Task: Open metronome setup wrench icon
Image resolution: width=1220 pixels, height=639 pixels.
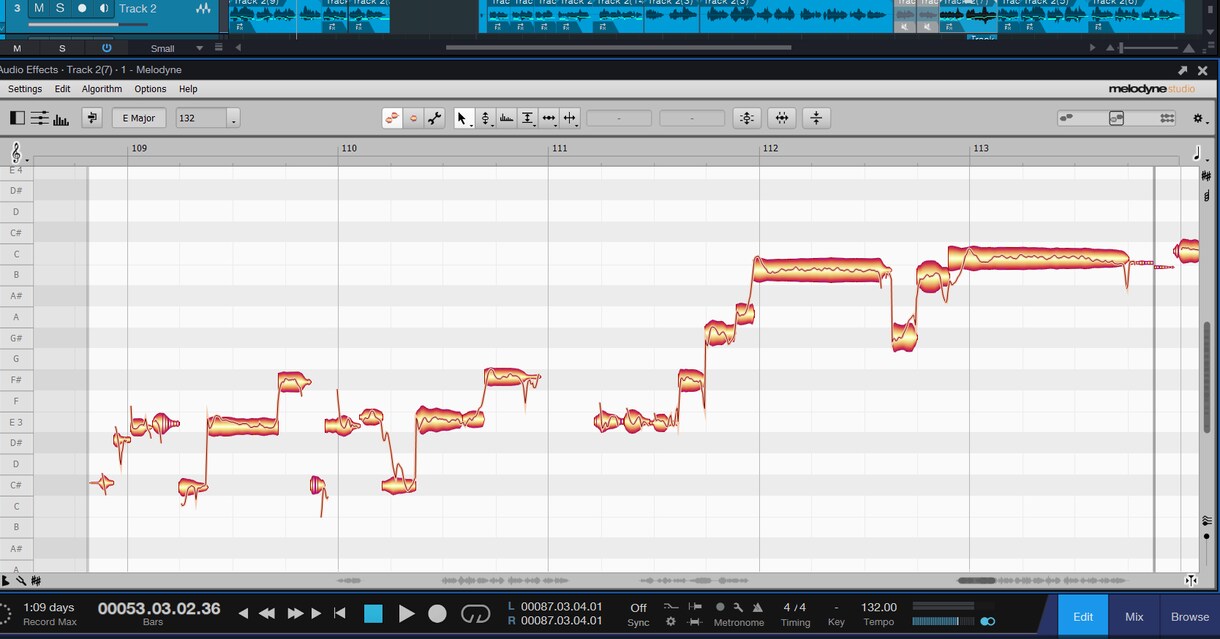Action: tap(738, 607)
